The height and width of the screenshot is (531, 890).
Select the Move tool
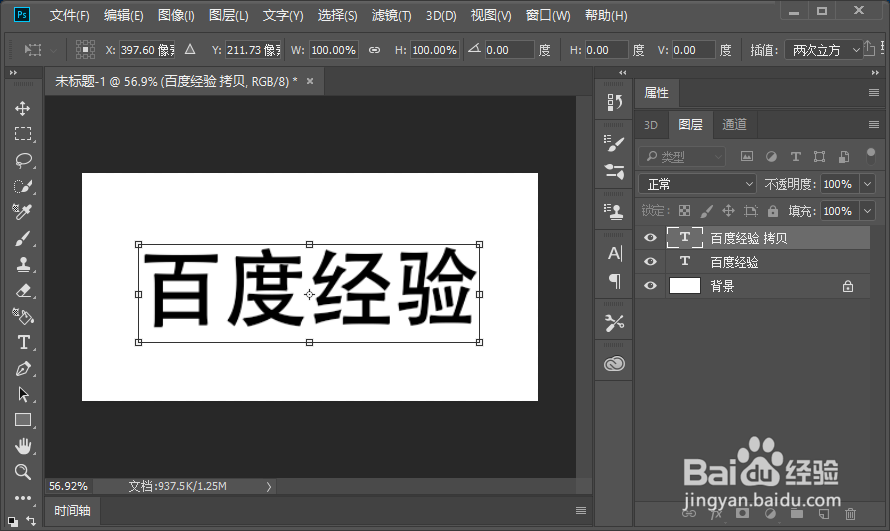point(23,108)
